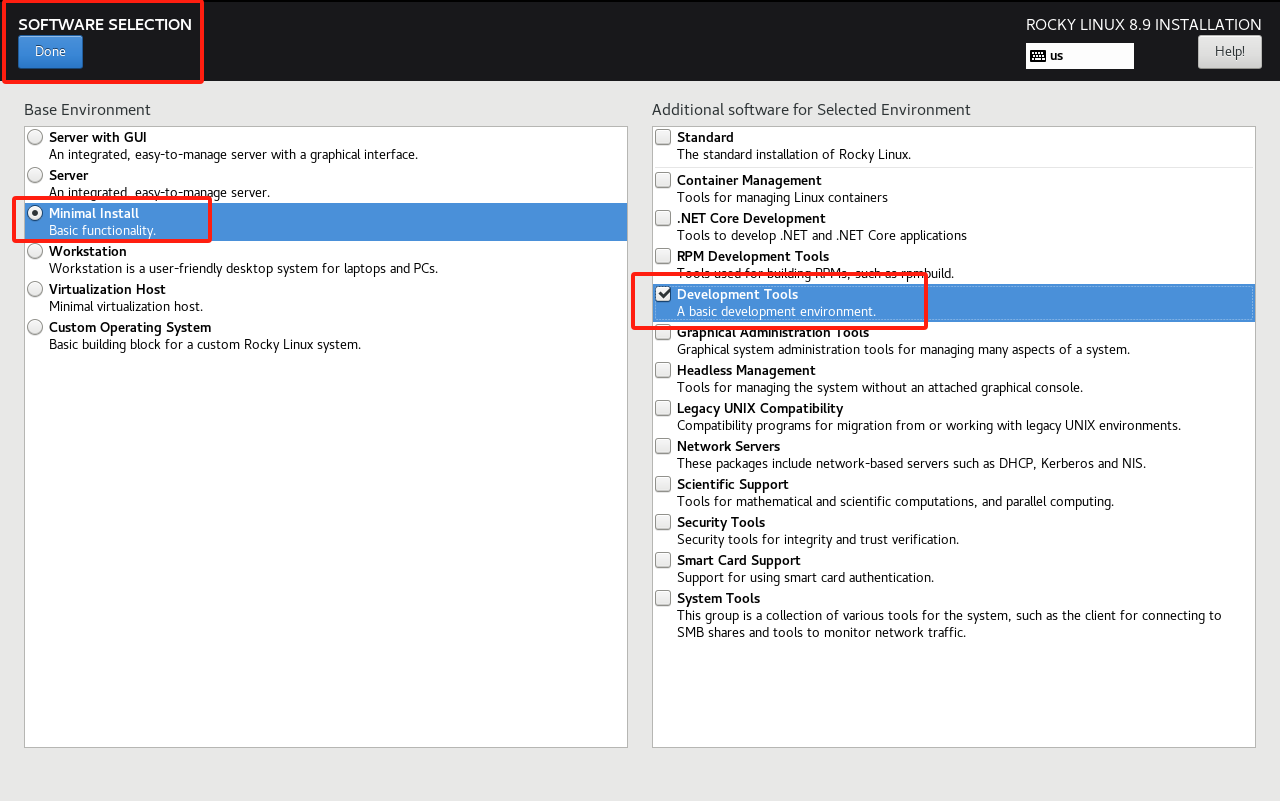Click 'An integrated, easy-to-manage server with a graphical interface.' text
This screenshot has height=801, width=1280.
tap(233, 155)
